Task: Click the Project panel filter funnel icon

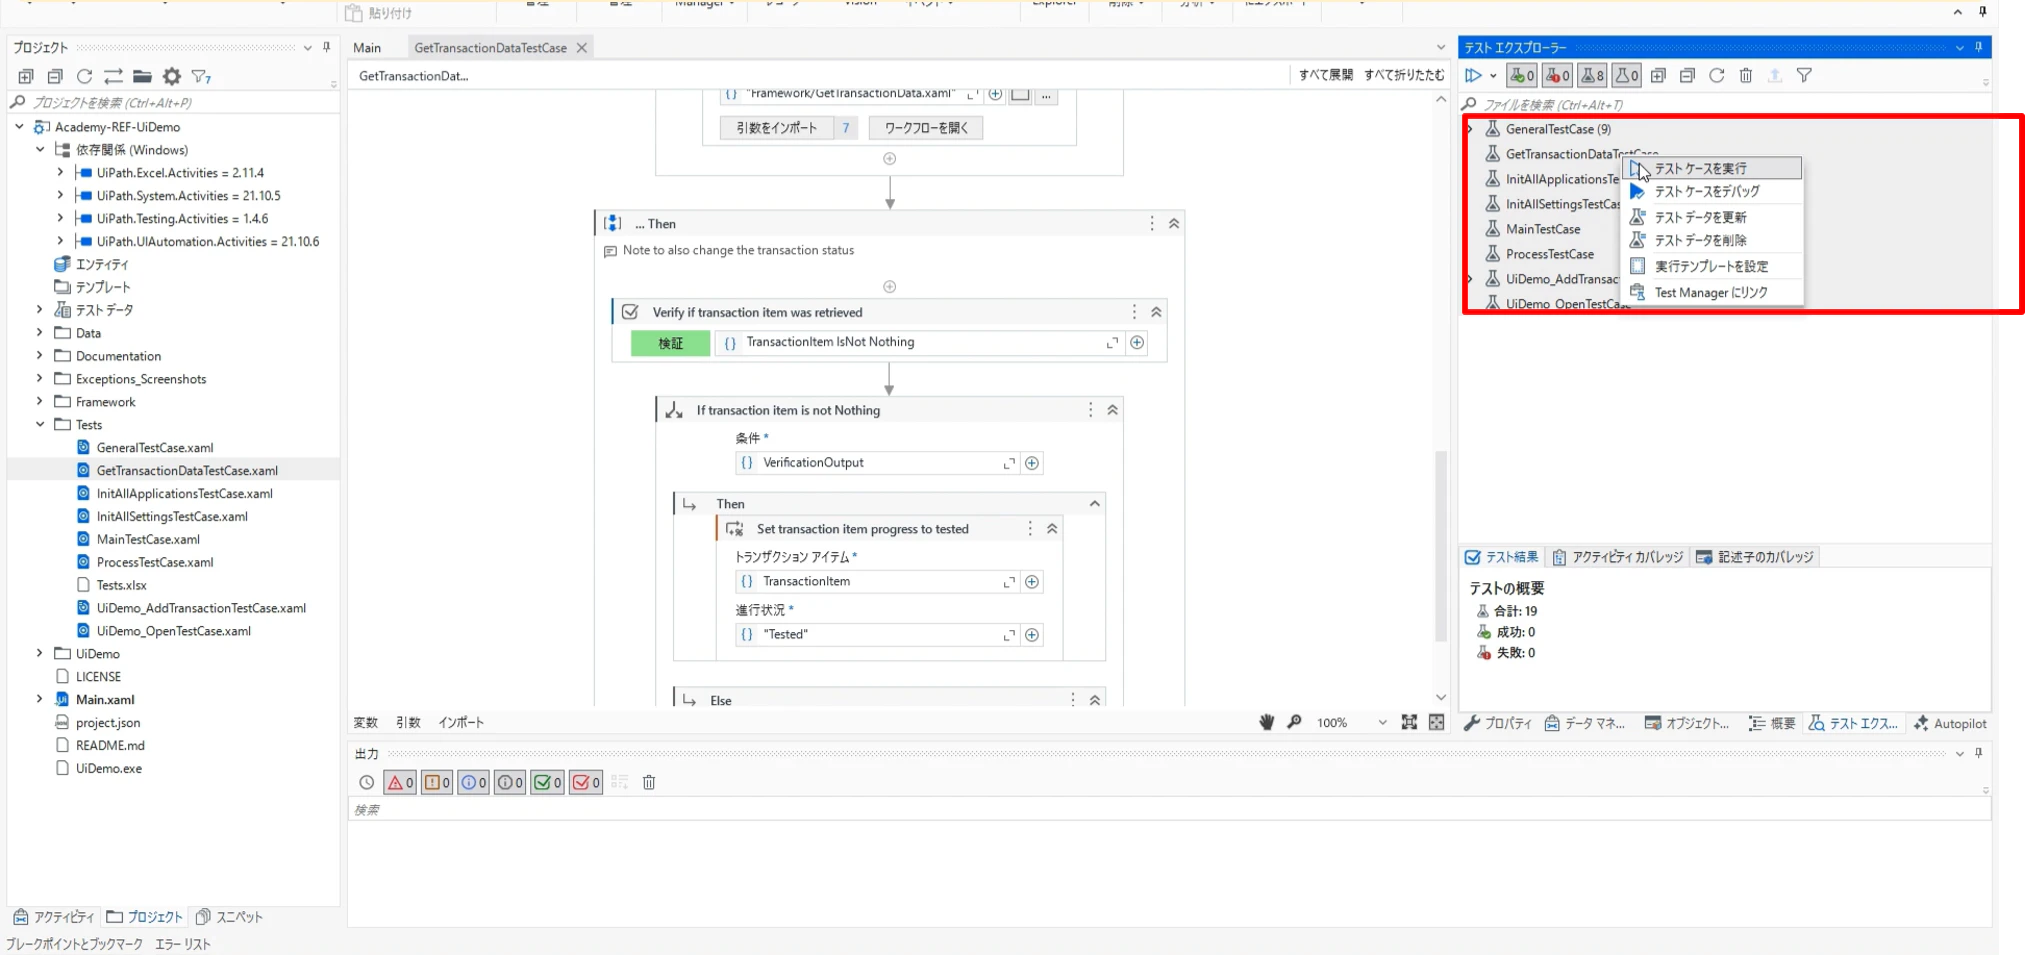Action: (201, 76)
